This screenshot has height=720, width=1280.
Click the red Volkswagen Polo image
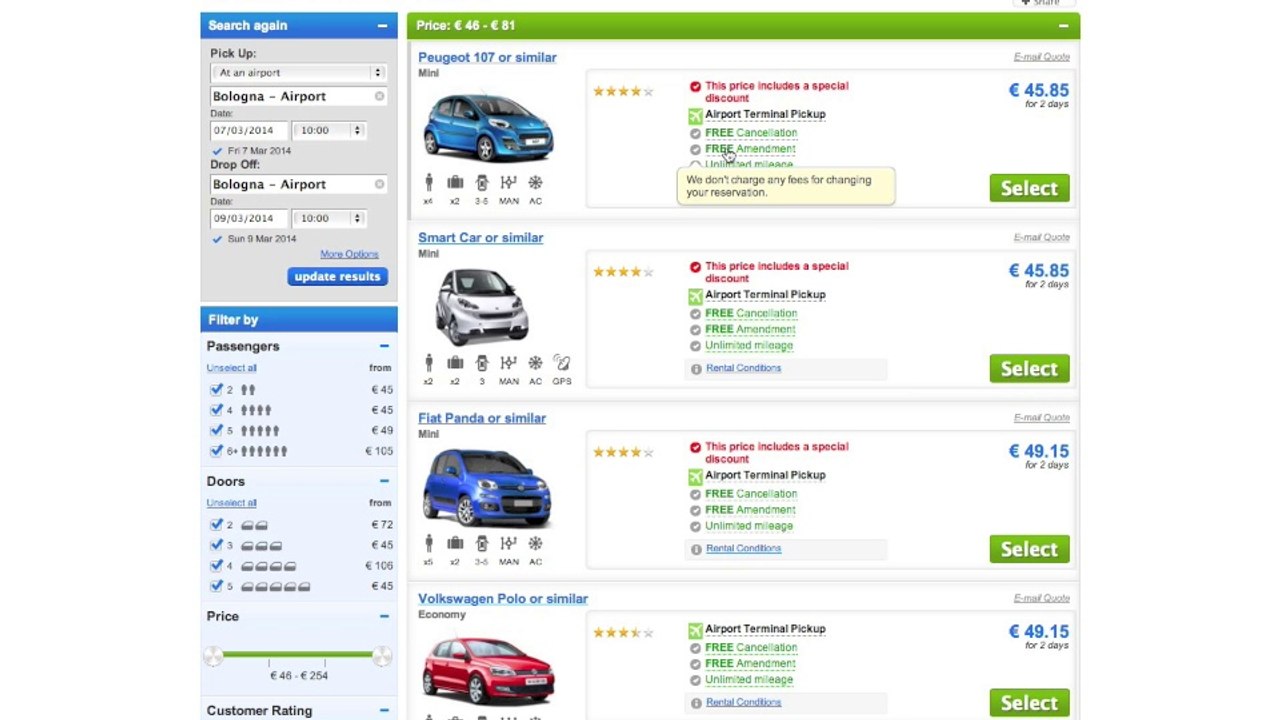[488, 669]
